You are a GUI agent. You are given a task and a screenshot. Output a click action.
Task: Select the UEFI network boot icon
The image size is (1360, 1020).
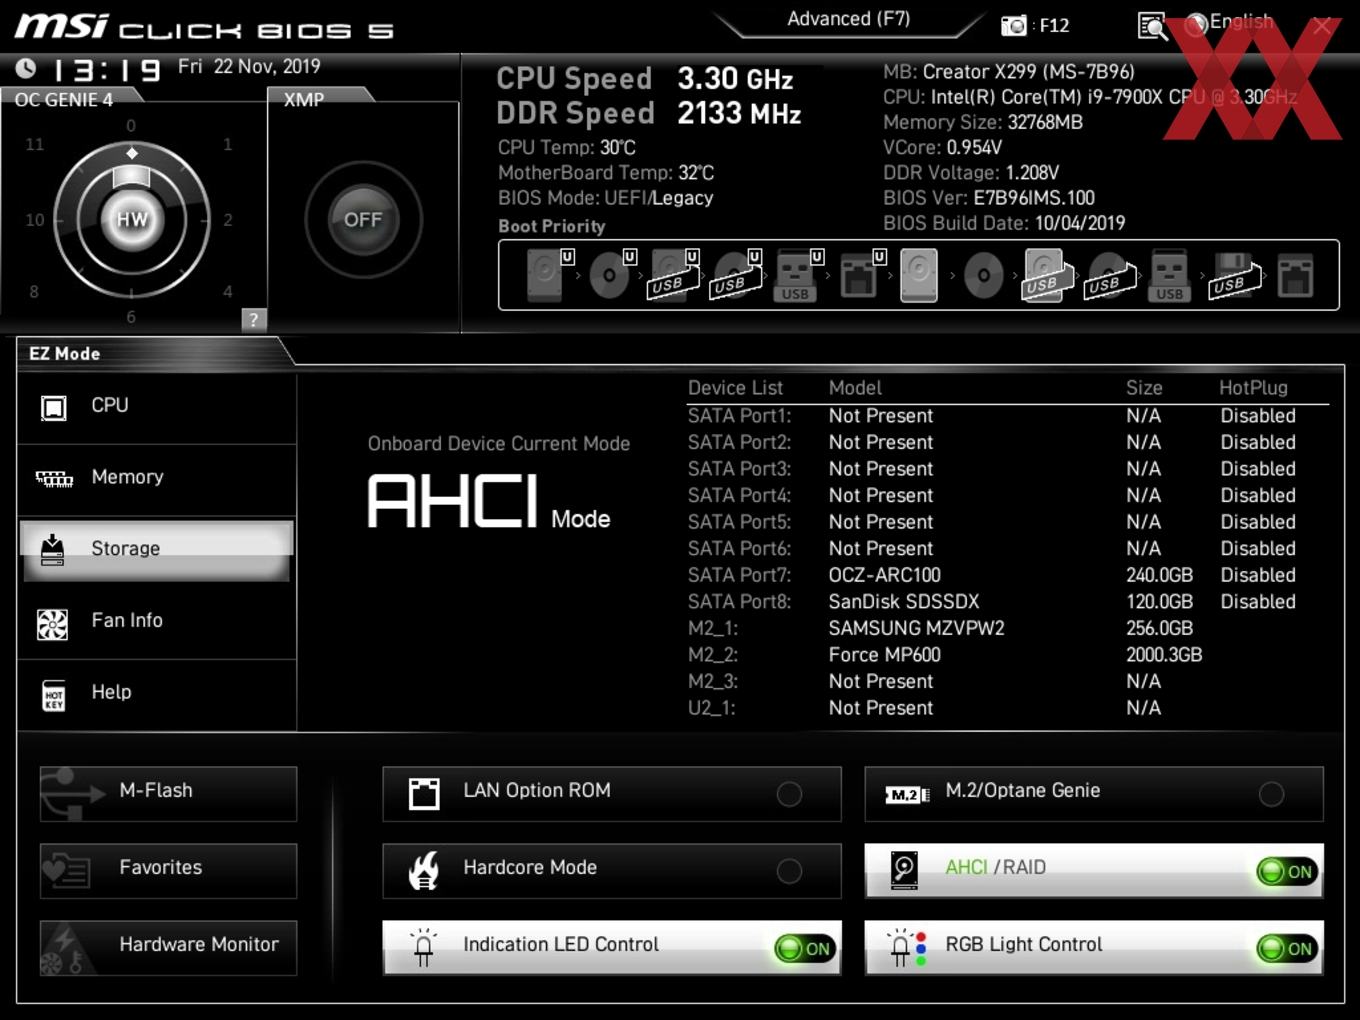tap(862, 275)
